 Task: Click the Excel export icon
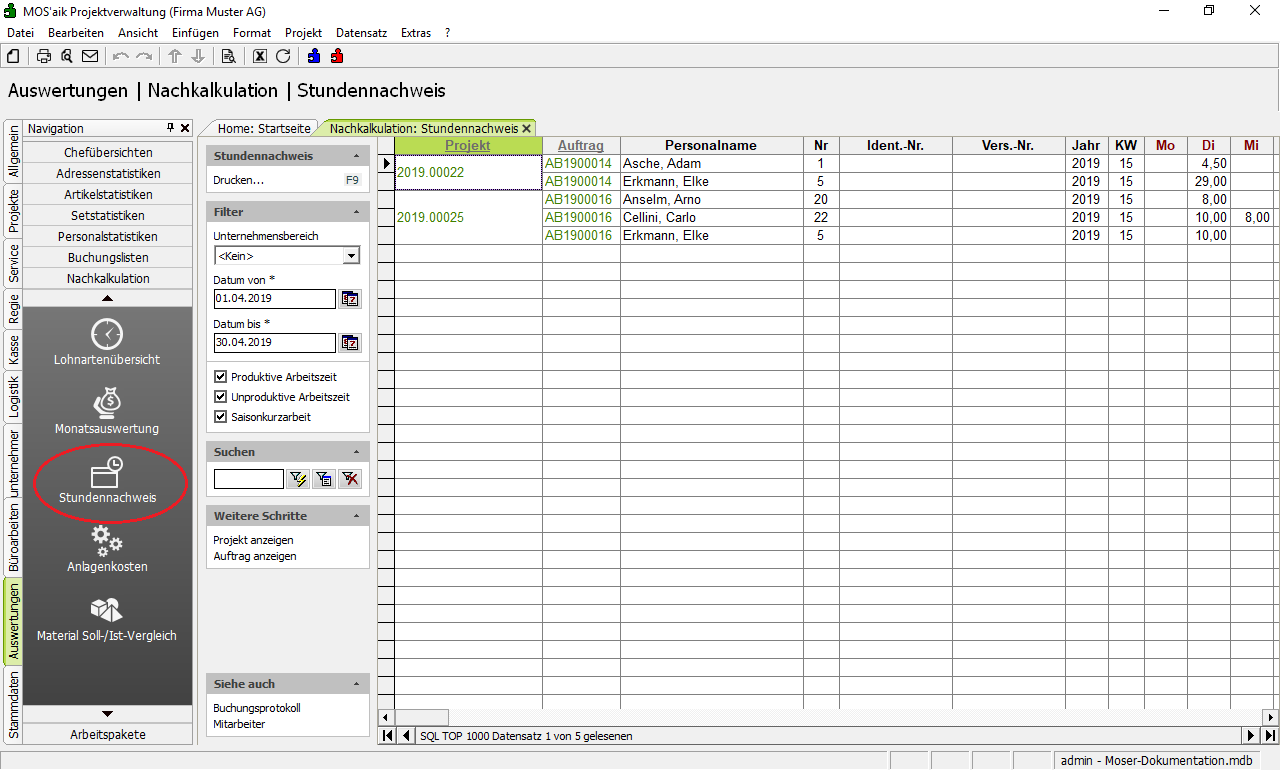(x=260, y=56)
